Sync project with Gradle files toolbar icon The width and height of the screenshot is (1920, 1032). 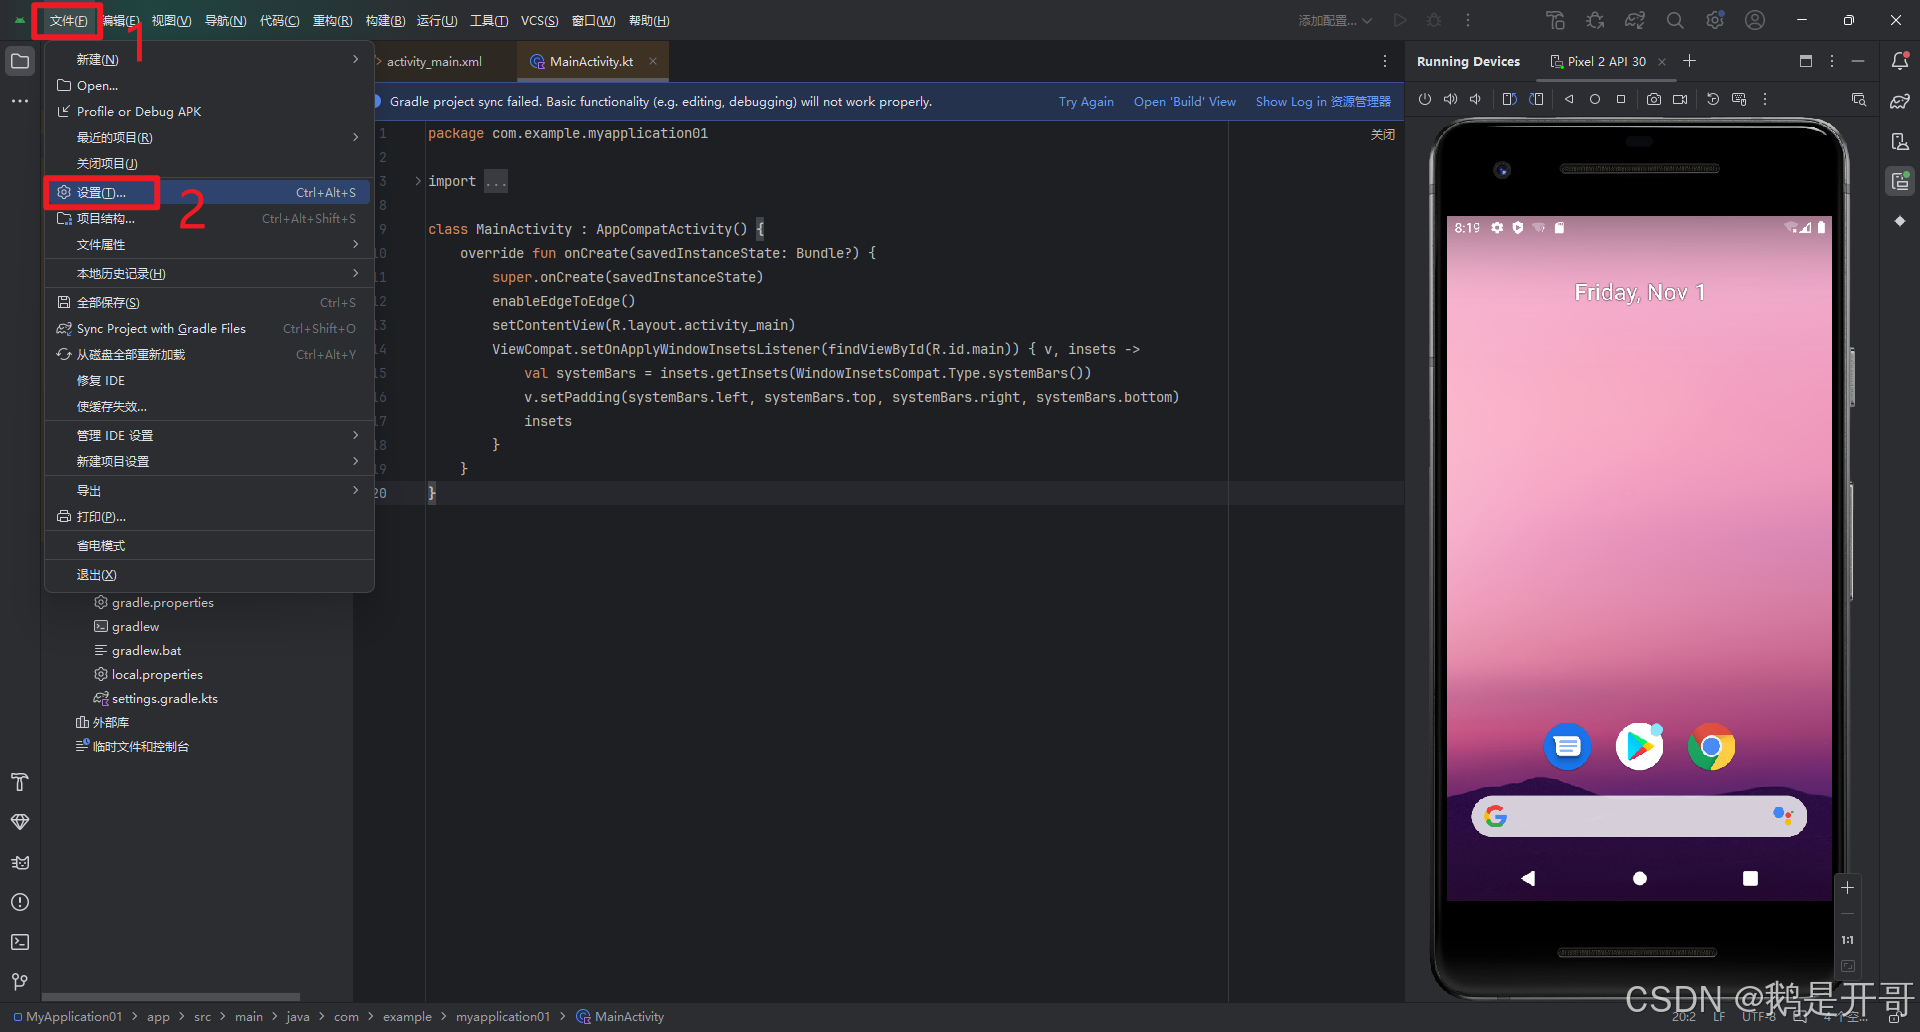[1635, 20]
